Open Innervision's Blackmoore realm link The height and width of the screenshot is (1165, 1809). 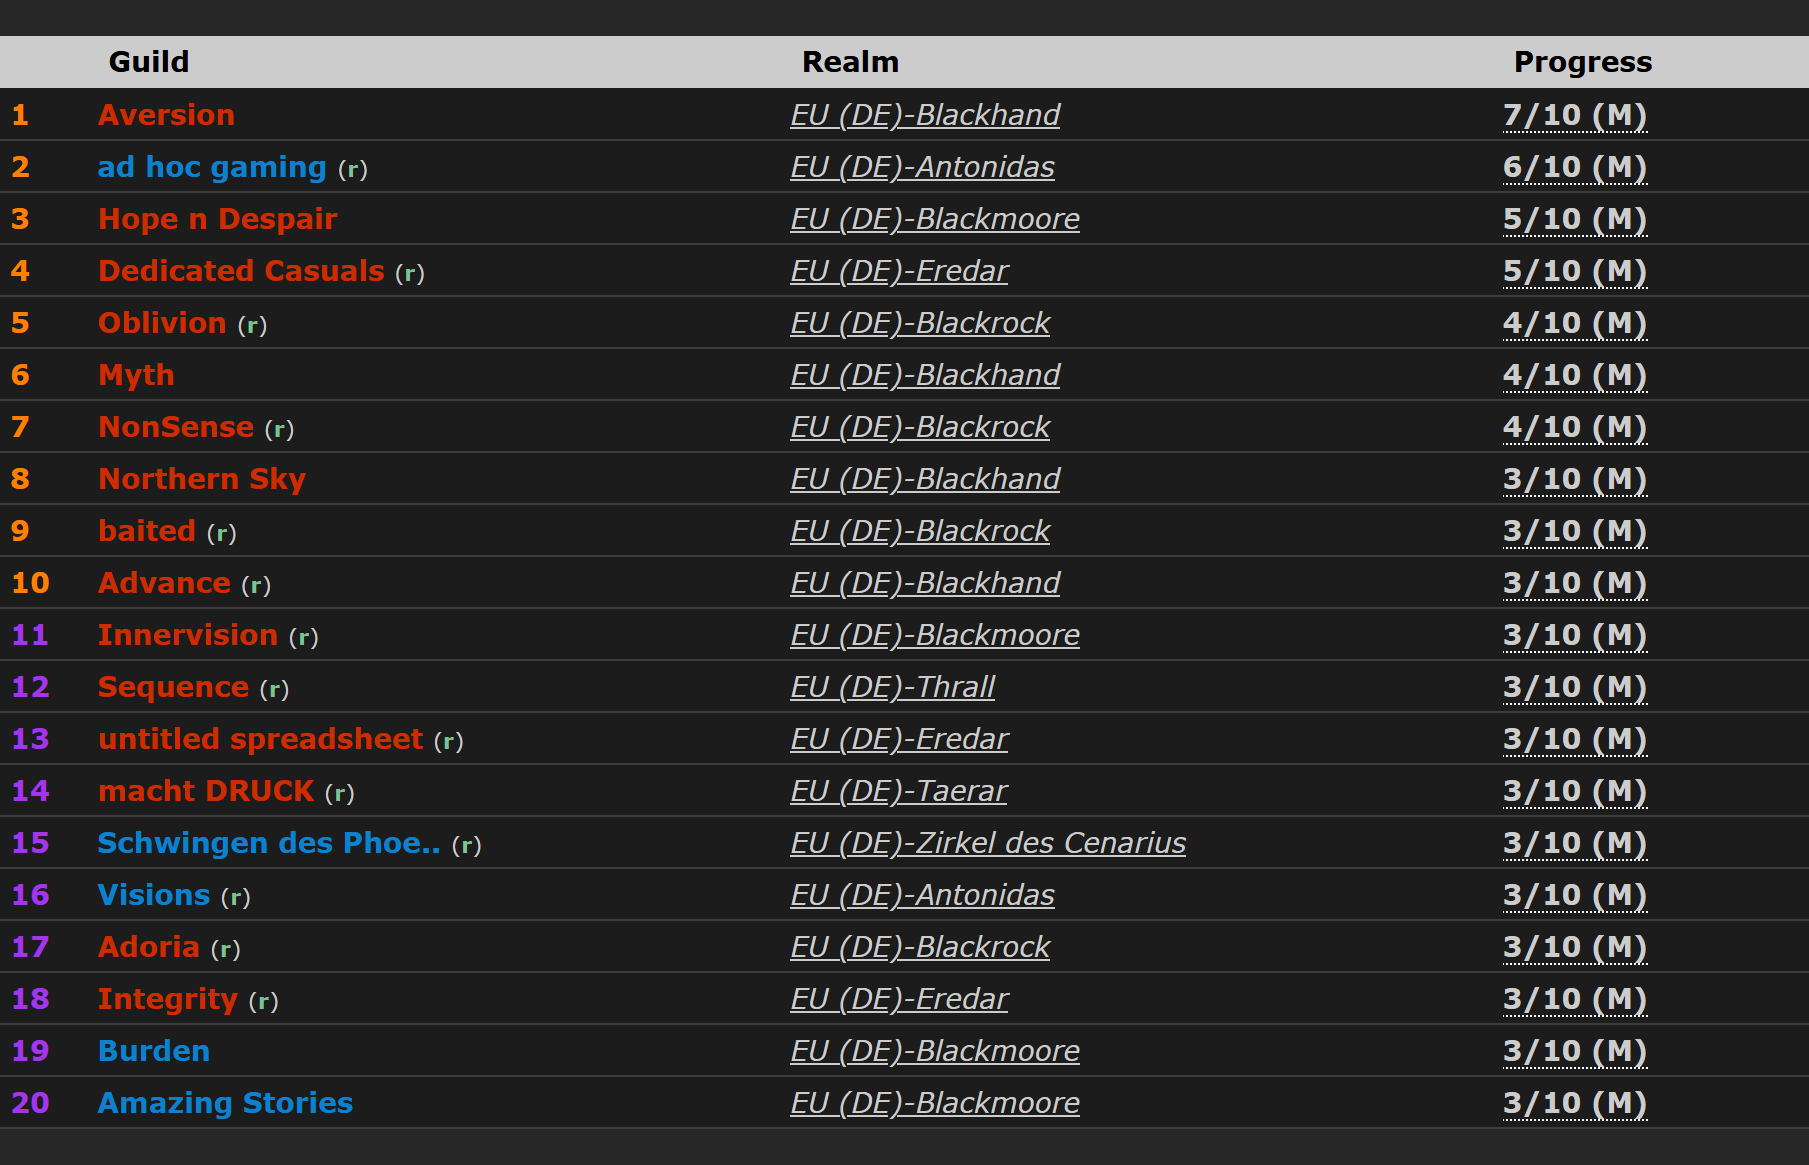click(935, 635)
